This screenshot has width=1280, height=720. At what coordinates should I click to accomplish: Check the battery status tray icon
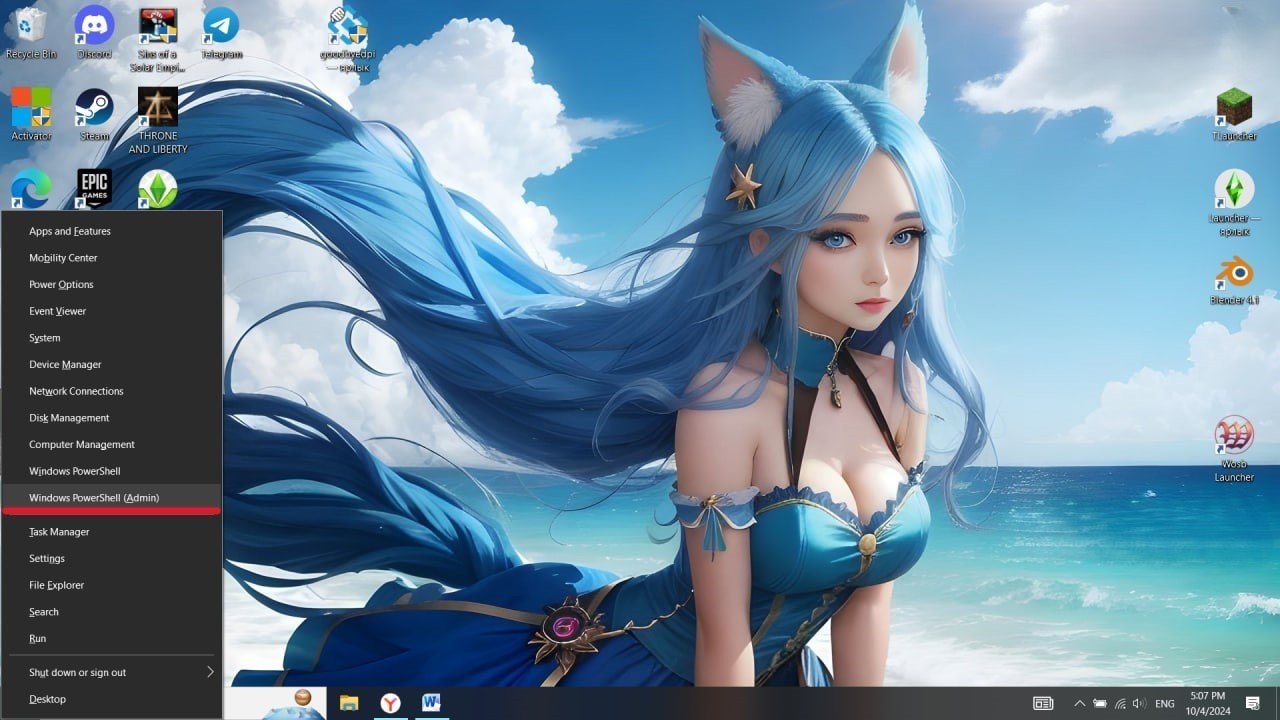(1100, 704)
